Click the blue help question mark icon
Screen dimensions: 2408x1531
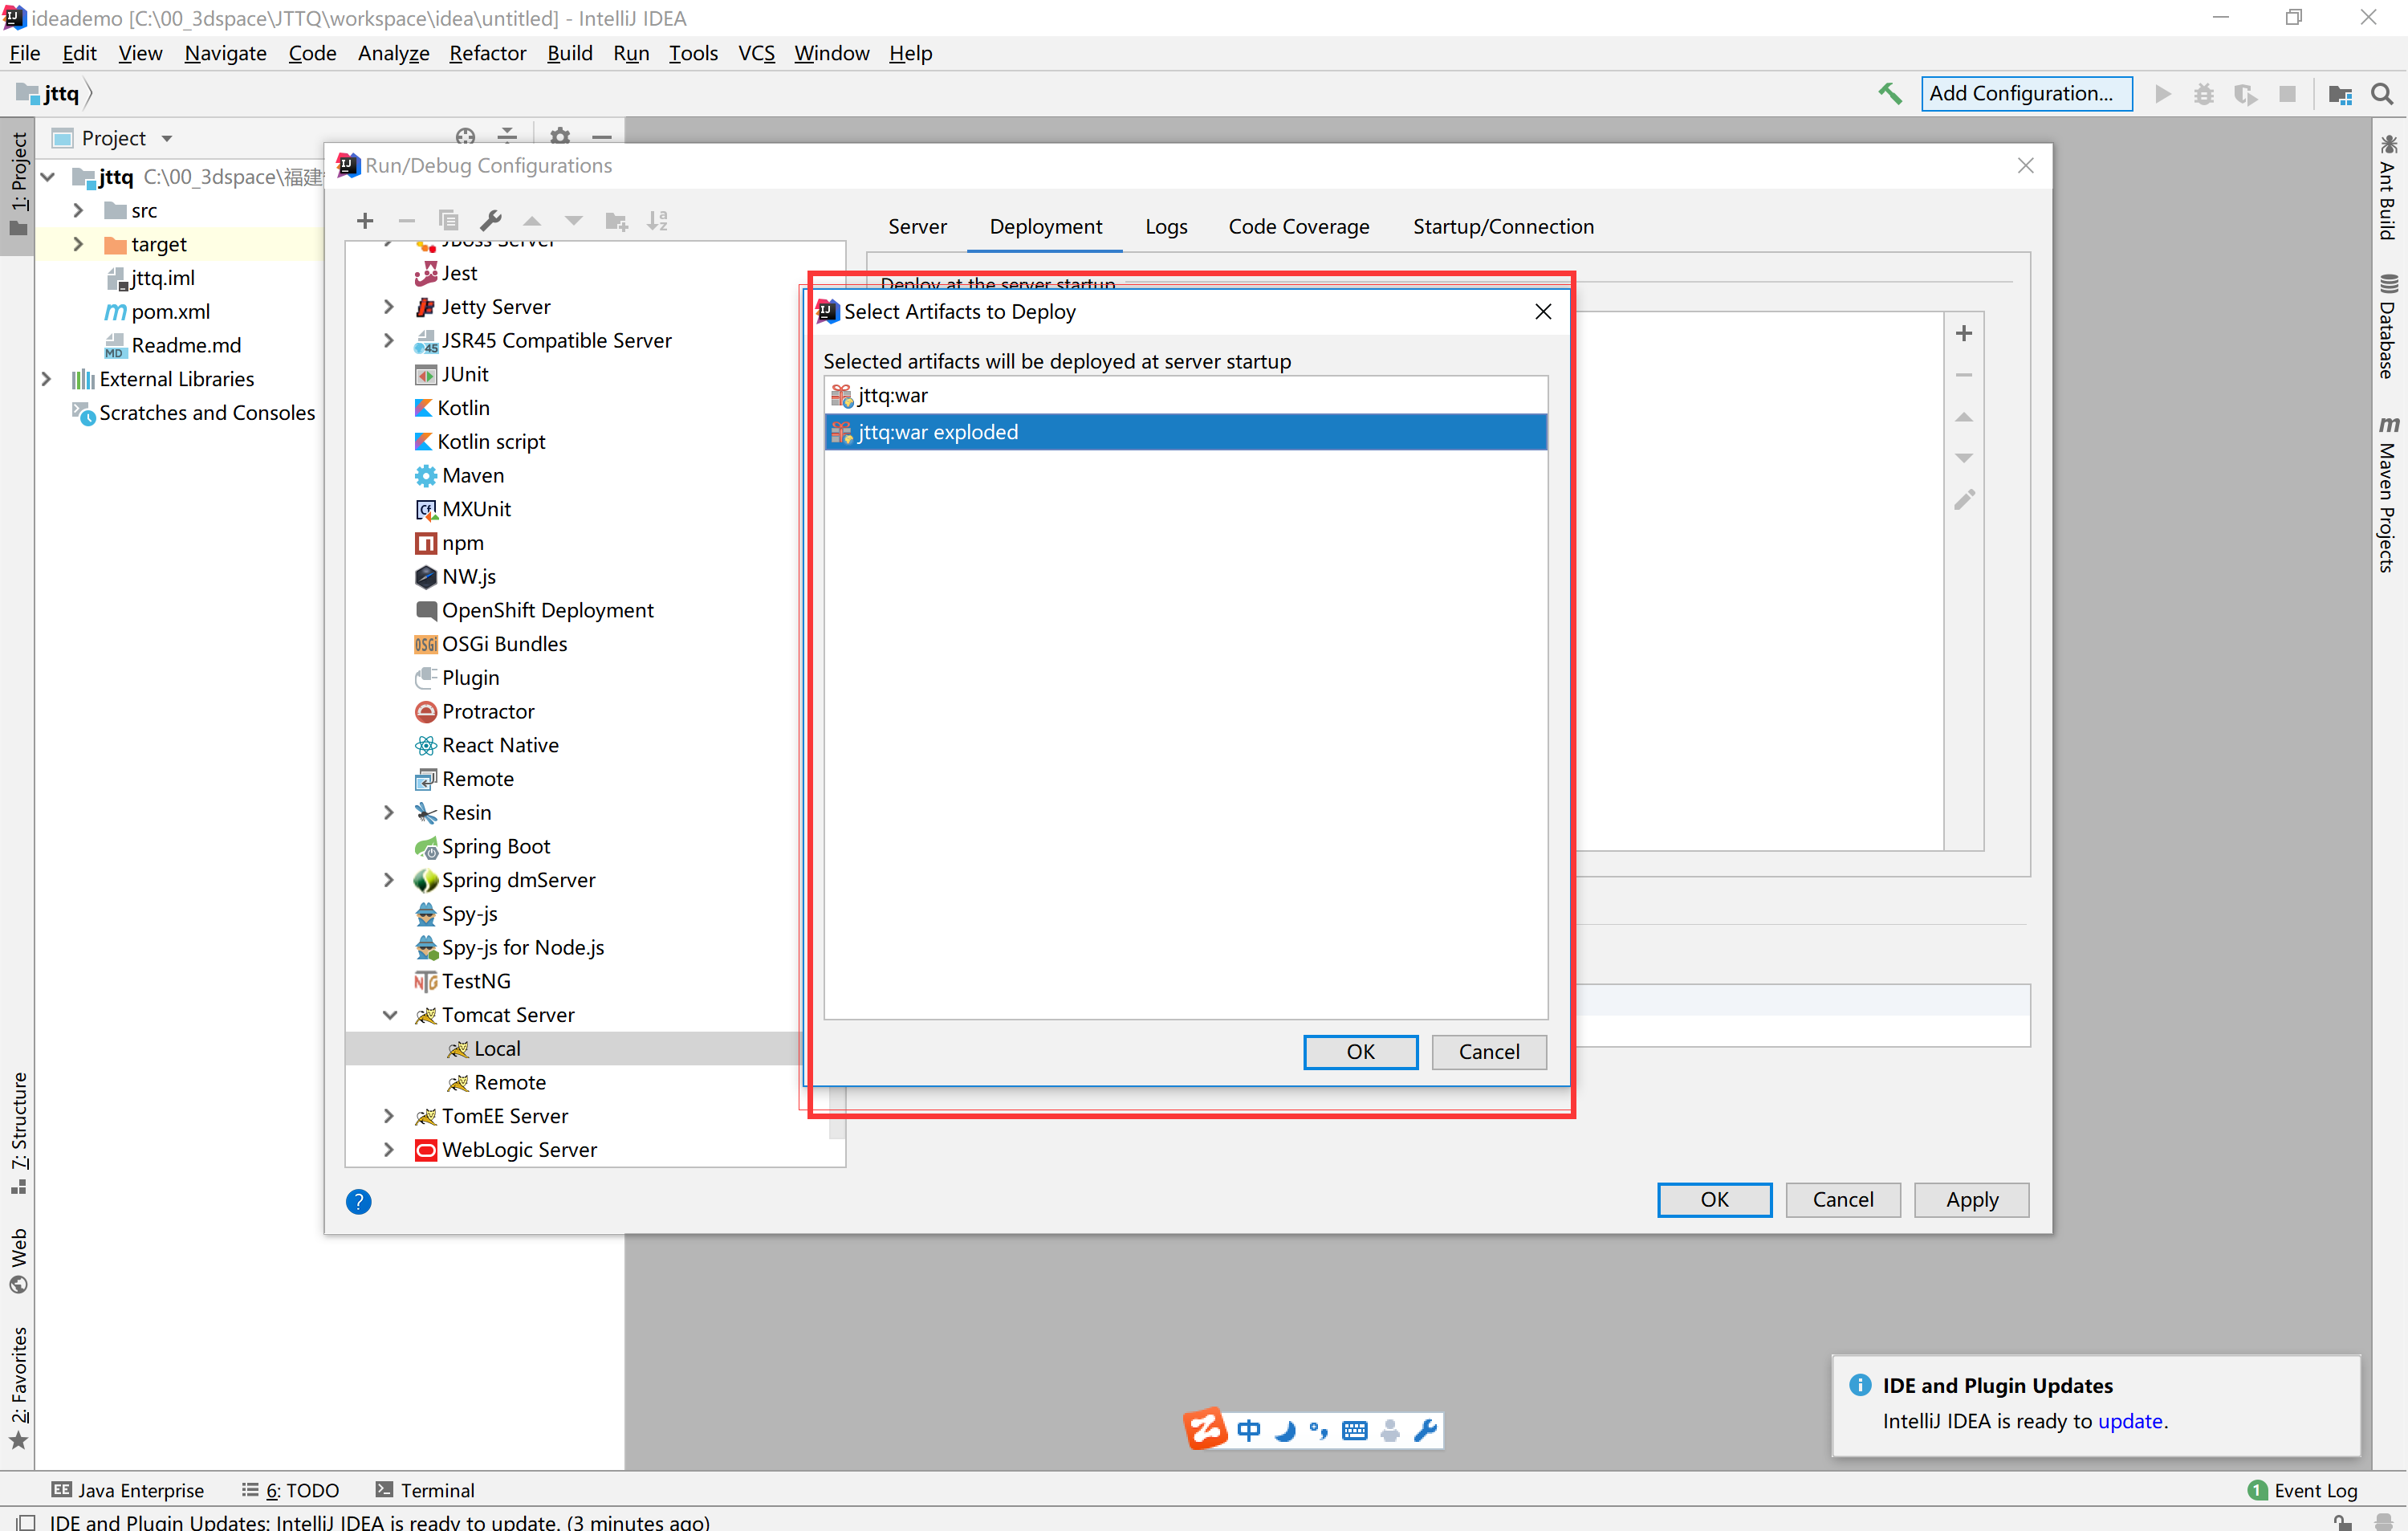[358, 1201]
